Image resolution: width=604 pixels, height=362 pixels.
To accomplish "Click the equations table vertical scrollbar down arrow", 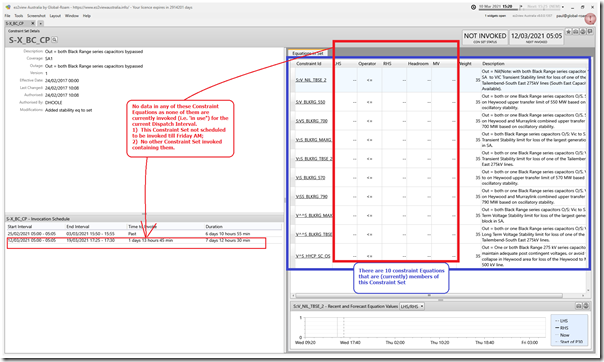I will [x=588, y=291].
